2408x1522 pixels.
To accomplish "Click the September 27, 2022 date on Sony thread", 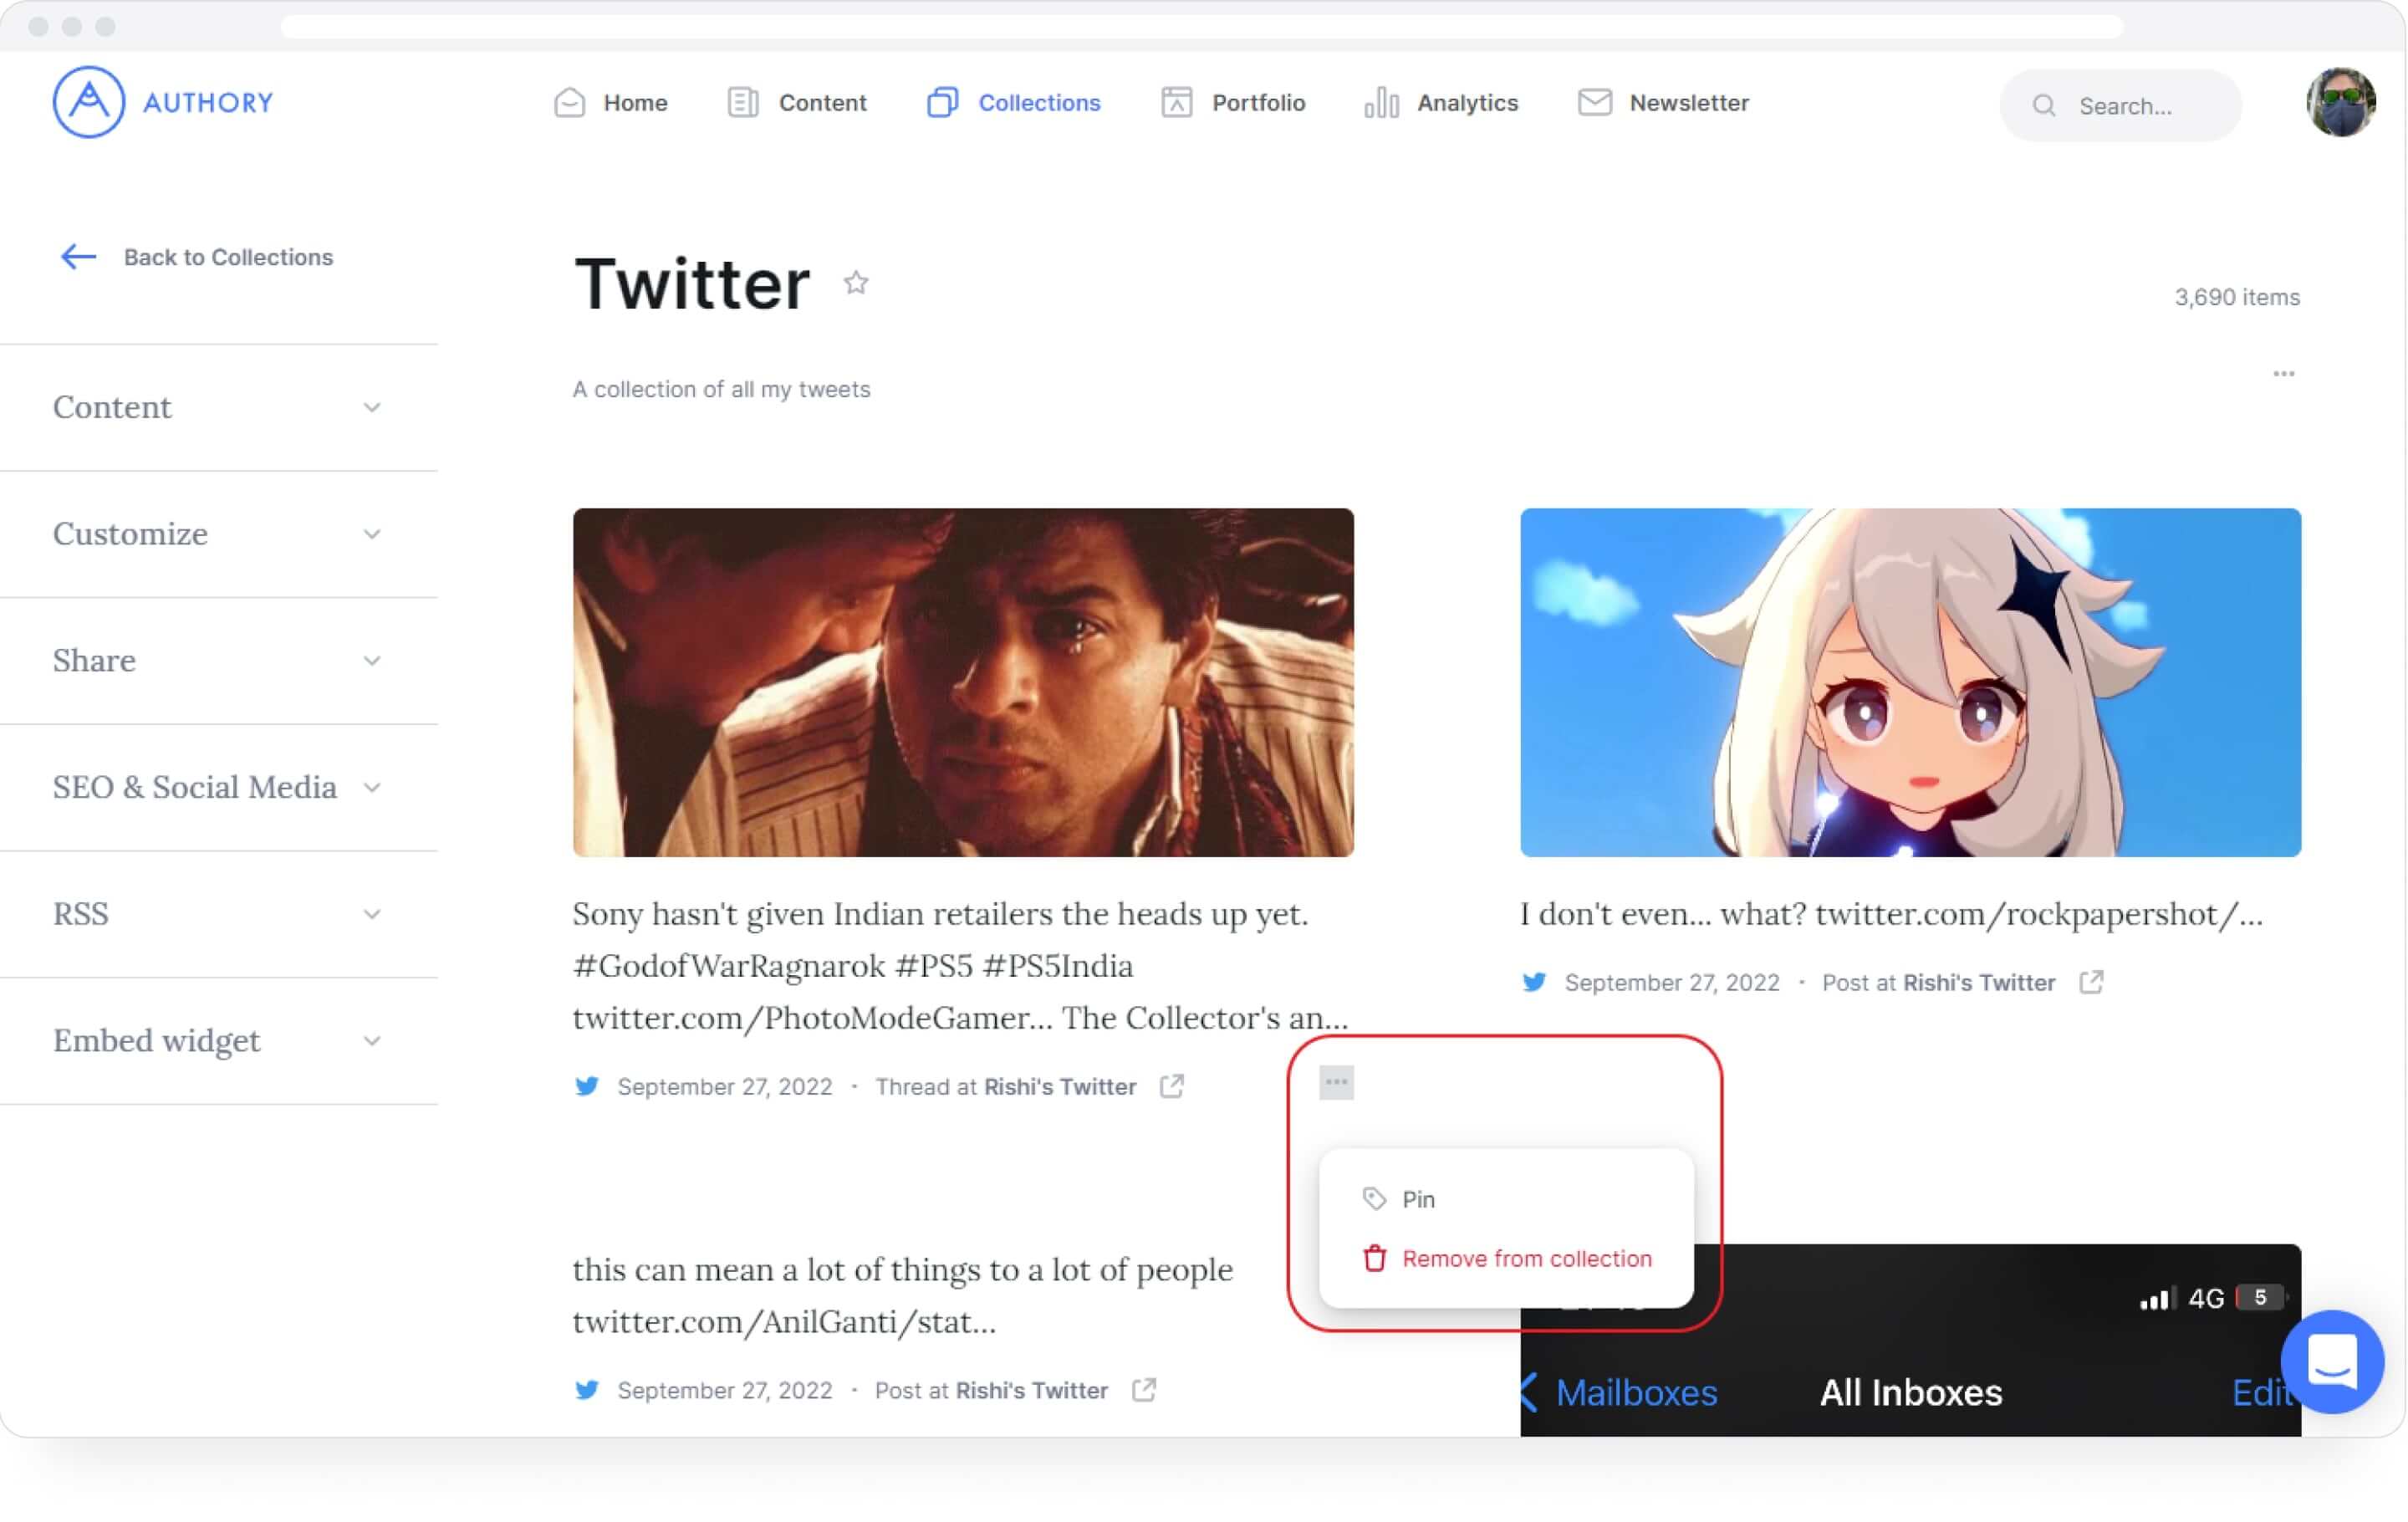I will click(725, 1087).
